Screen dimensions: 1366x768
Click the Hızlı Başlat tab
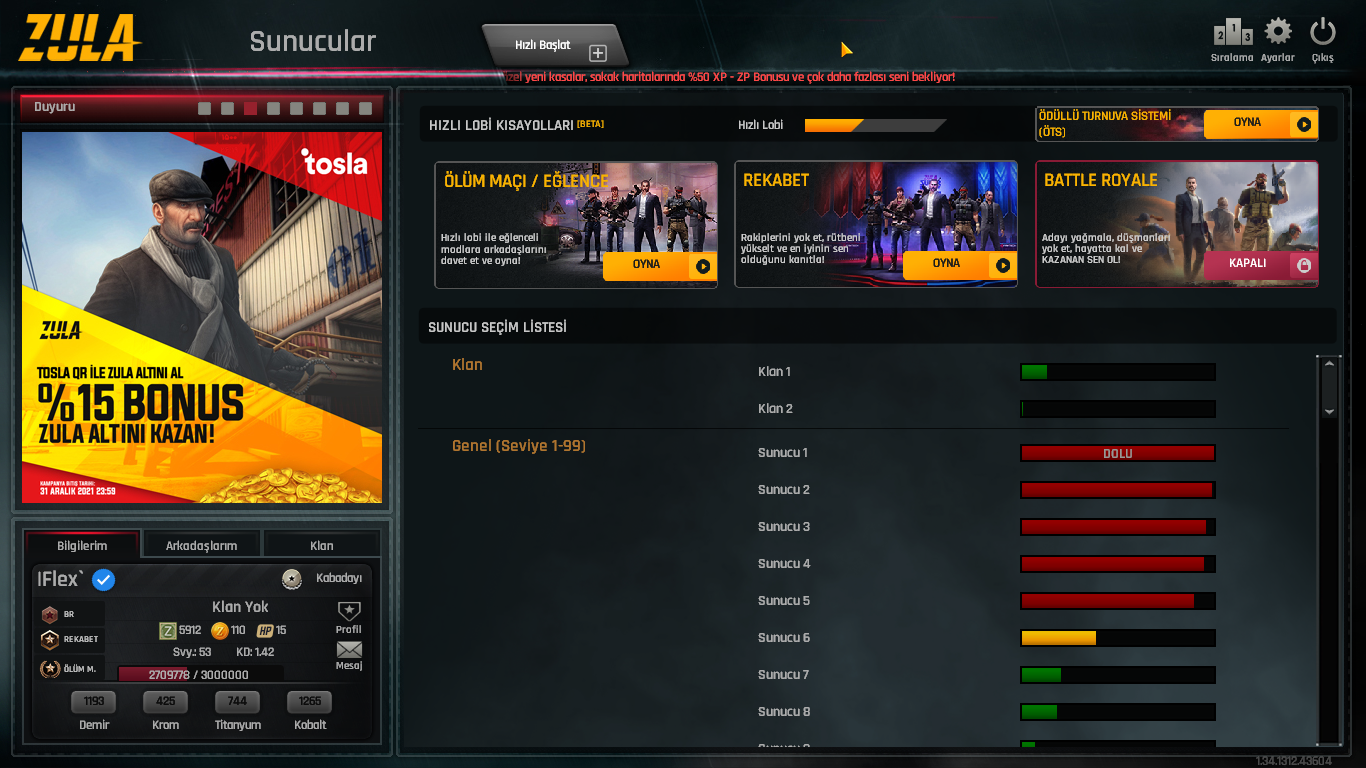click(x=556, y=47)
